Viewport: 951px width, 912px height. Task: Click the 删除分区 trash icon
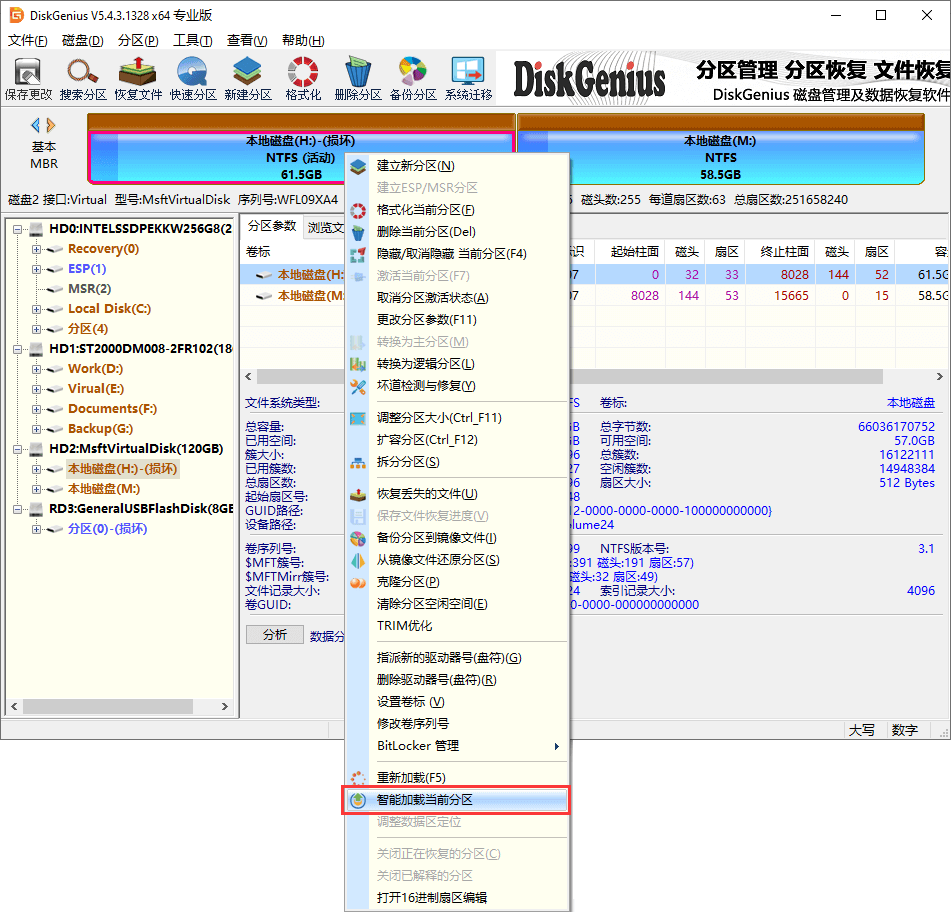[x=358, y=78]
